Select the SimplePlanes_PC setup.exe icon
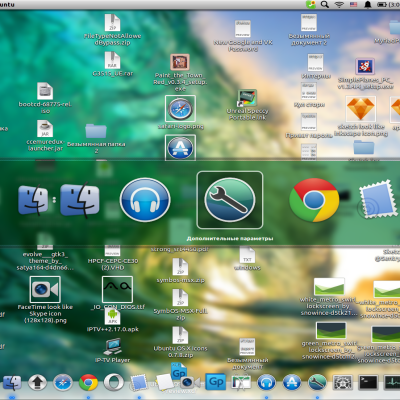Screen dimensions: 400x400 point(365,74)
